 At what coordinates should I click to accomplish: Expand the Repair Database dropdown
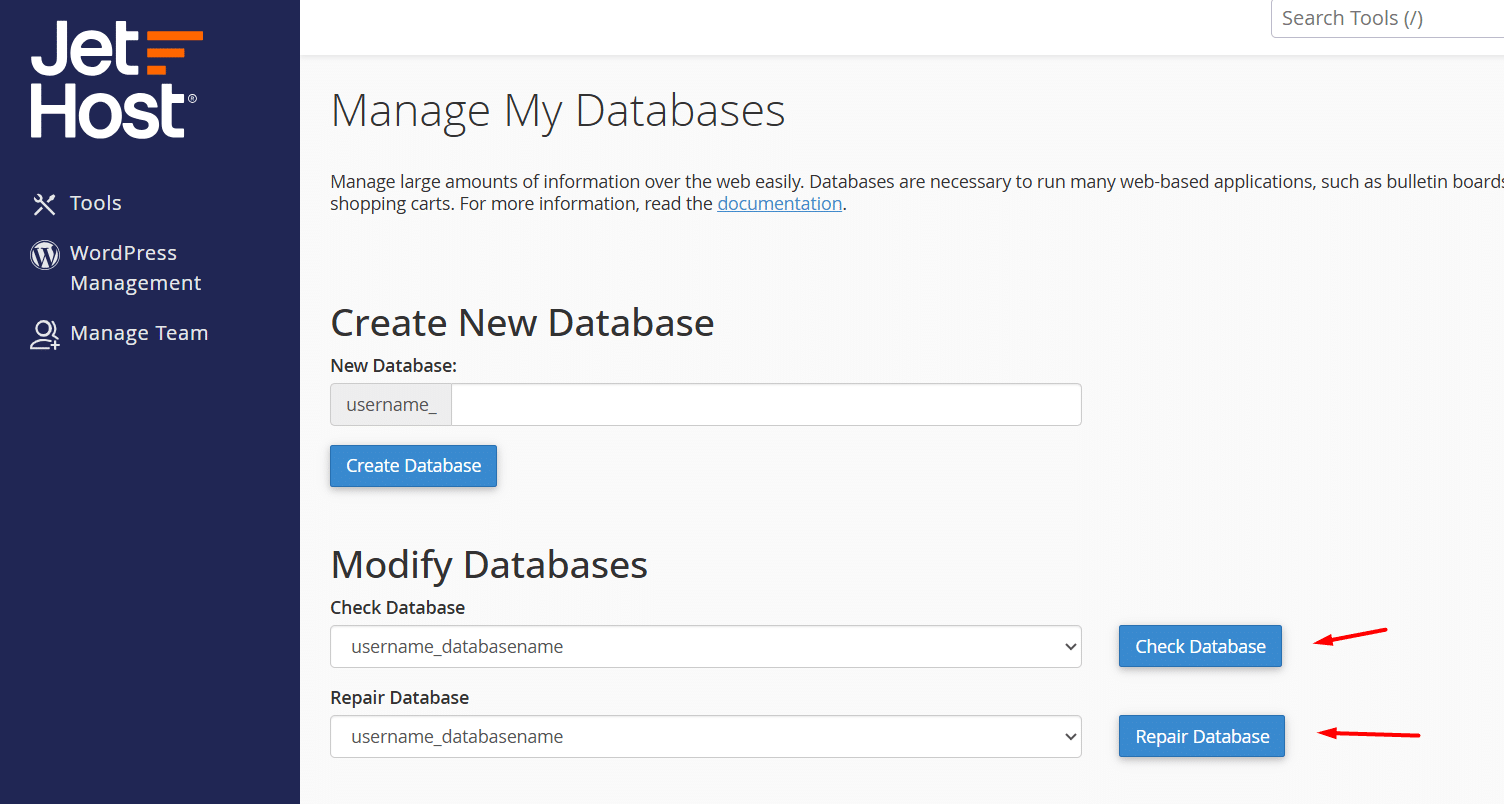click(x=706, y=737)
